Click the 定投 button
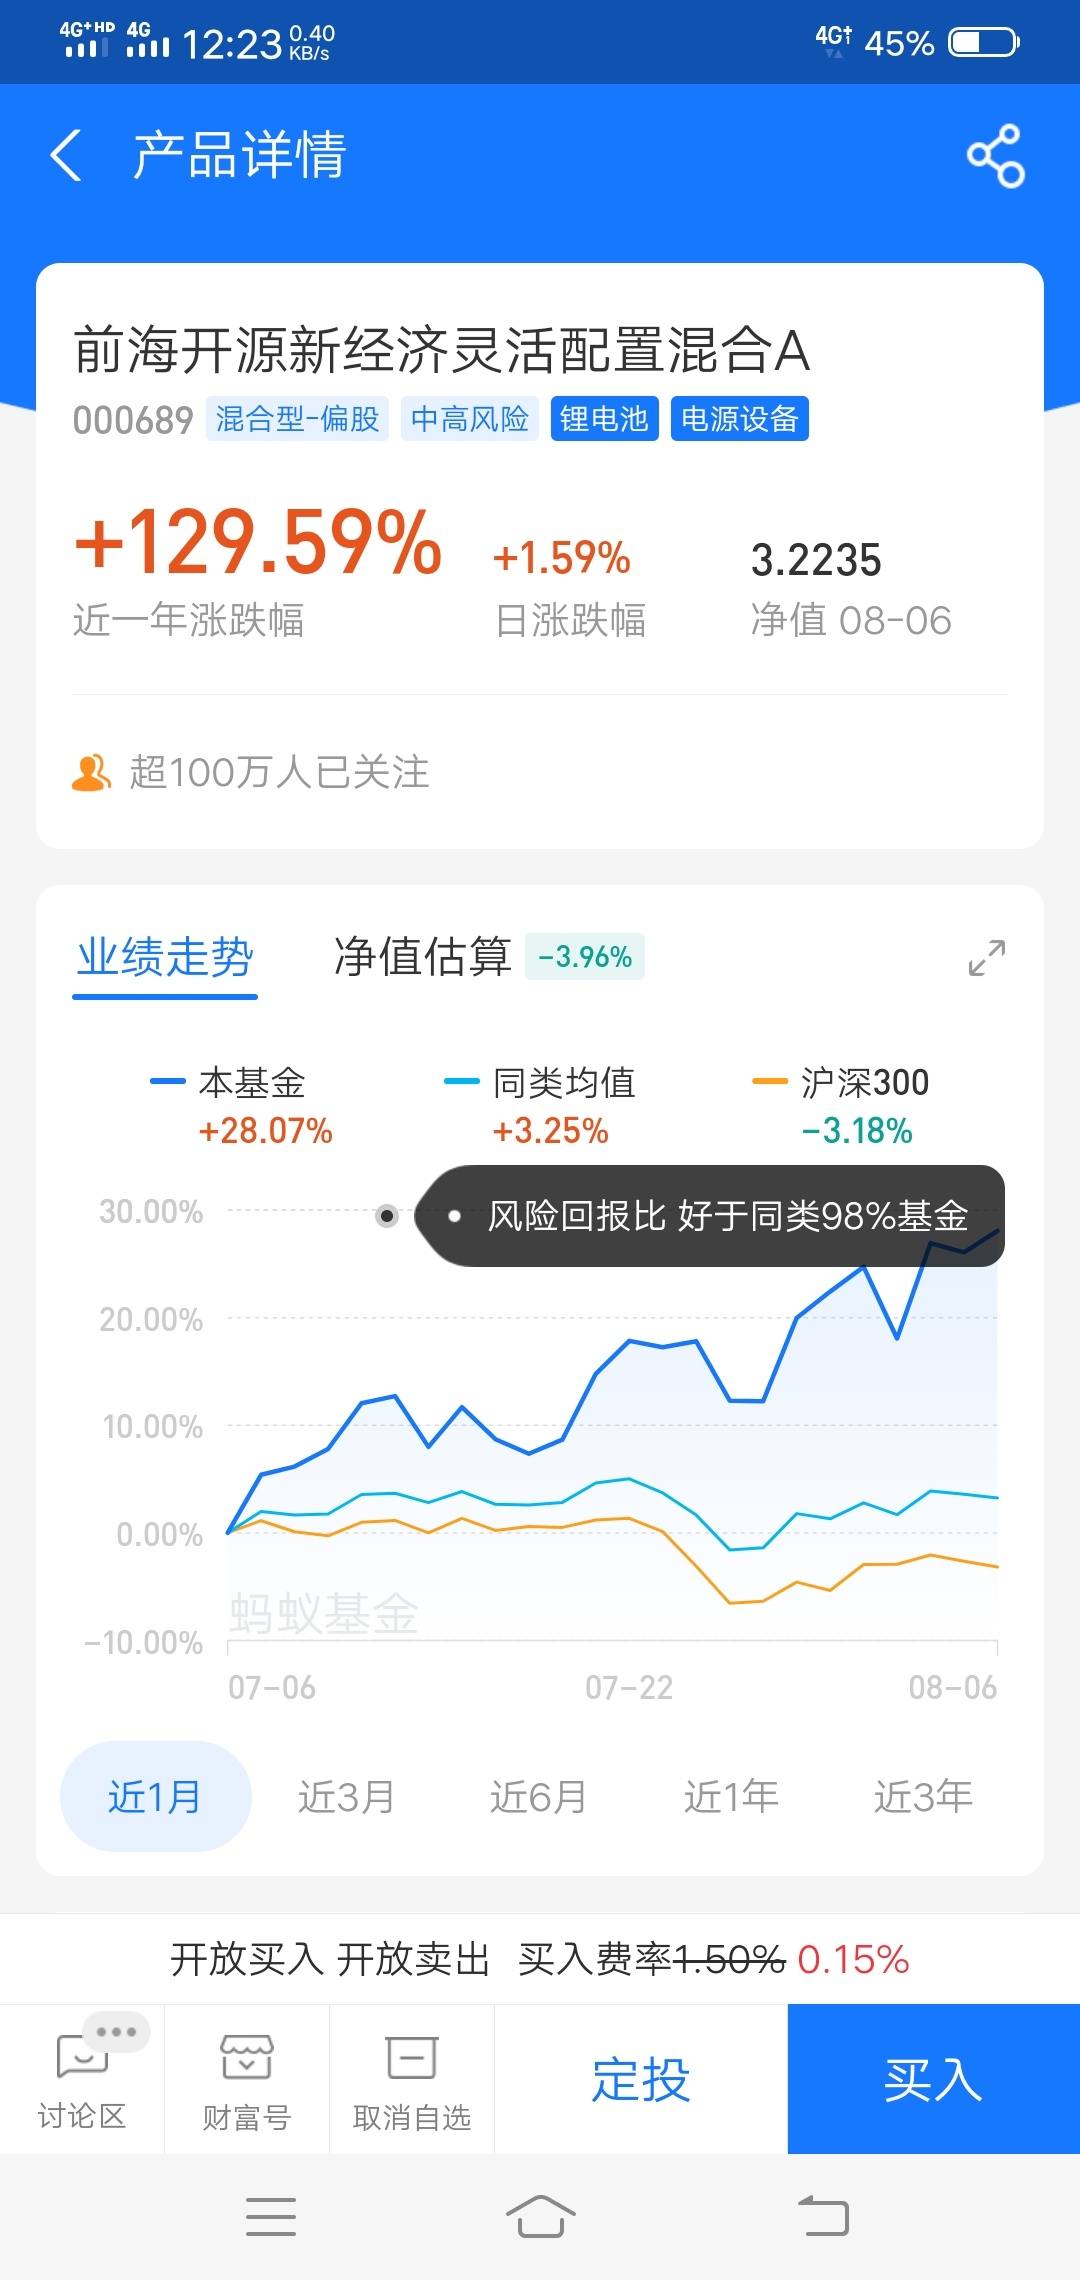Image resolution: width=1080 pixels, height=2280 pixels. click(641, 2079)
